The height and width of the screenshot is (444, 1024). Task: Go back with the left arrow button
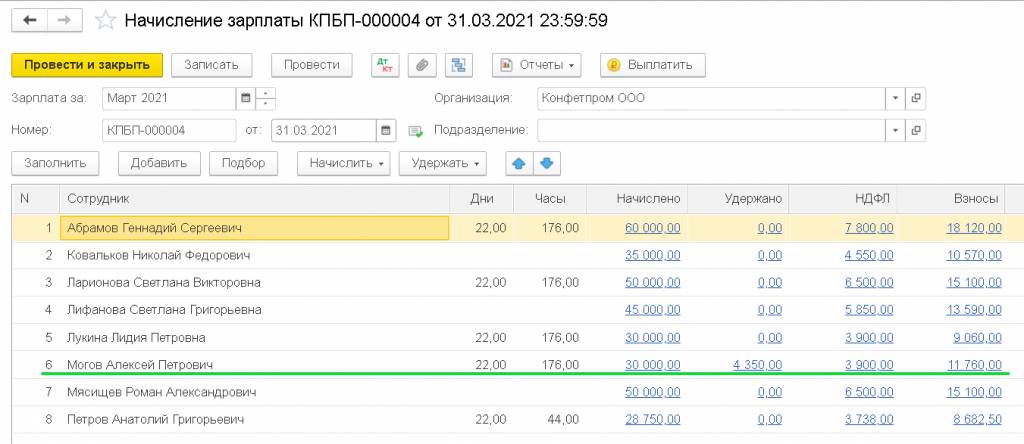29,20
